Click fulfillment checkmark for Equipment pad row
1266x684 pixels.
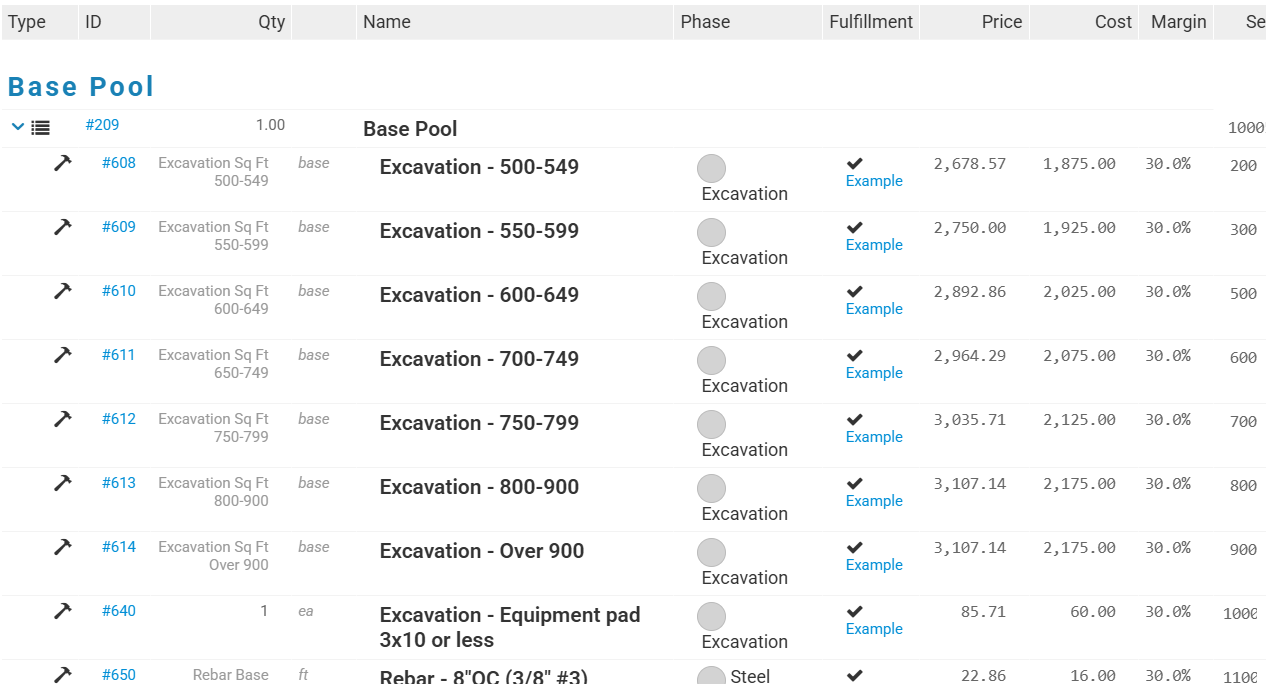click(x=855, y=612)
